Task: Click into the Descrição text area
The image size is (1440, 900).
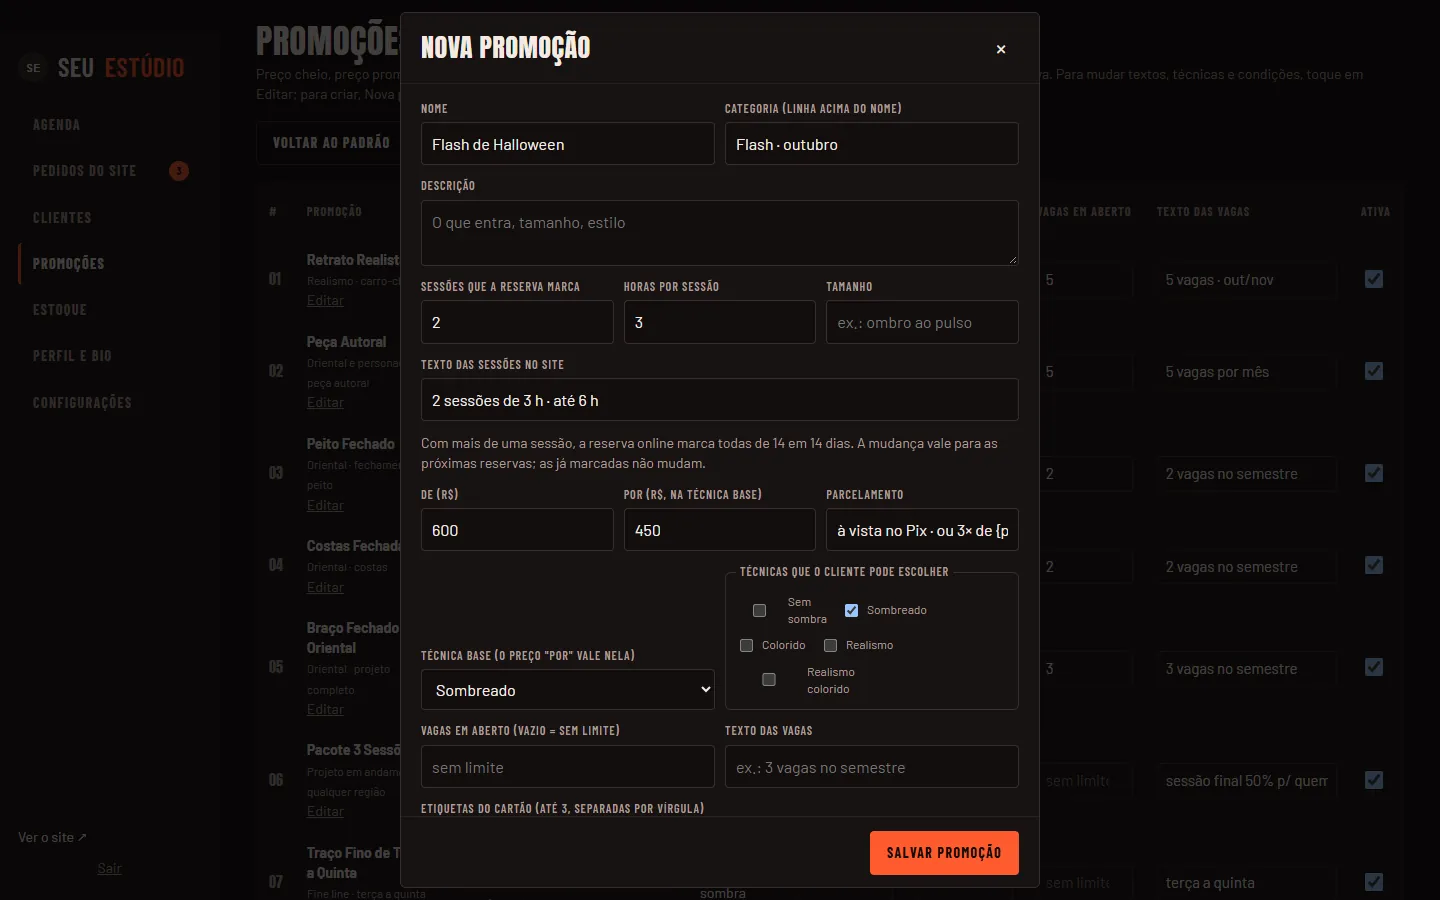Action: coord(720,233)
